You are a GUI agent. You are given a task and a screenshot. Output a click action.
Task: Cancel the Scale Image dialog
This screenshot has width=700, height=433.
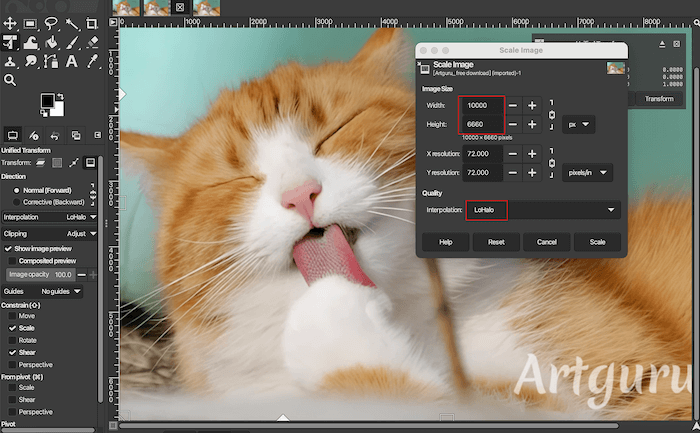546,242
